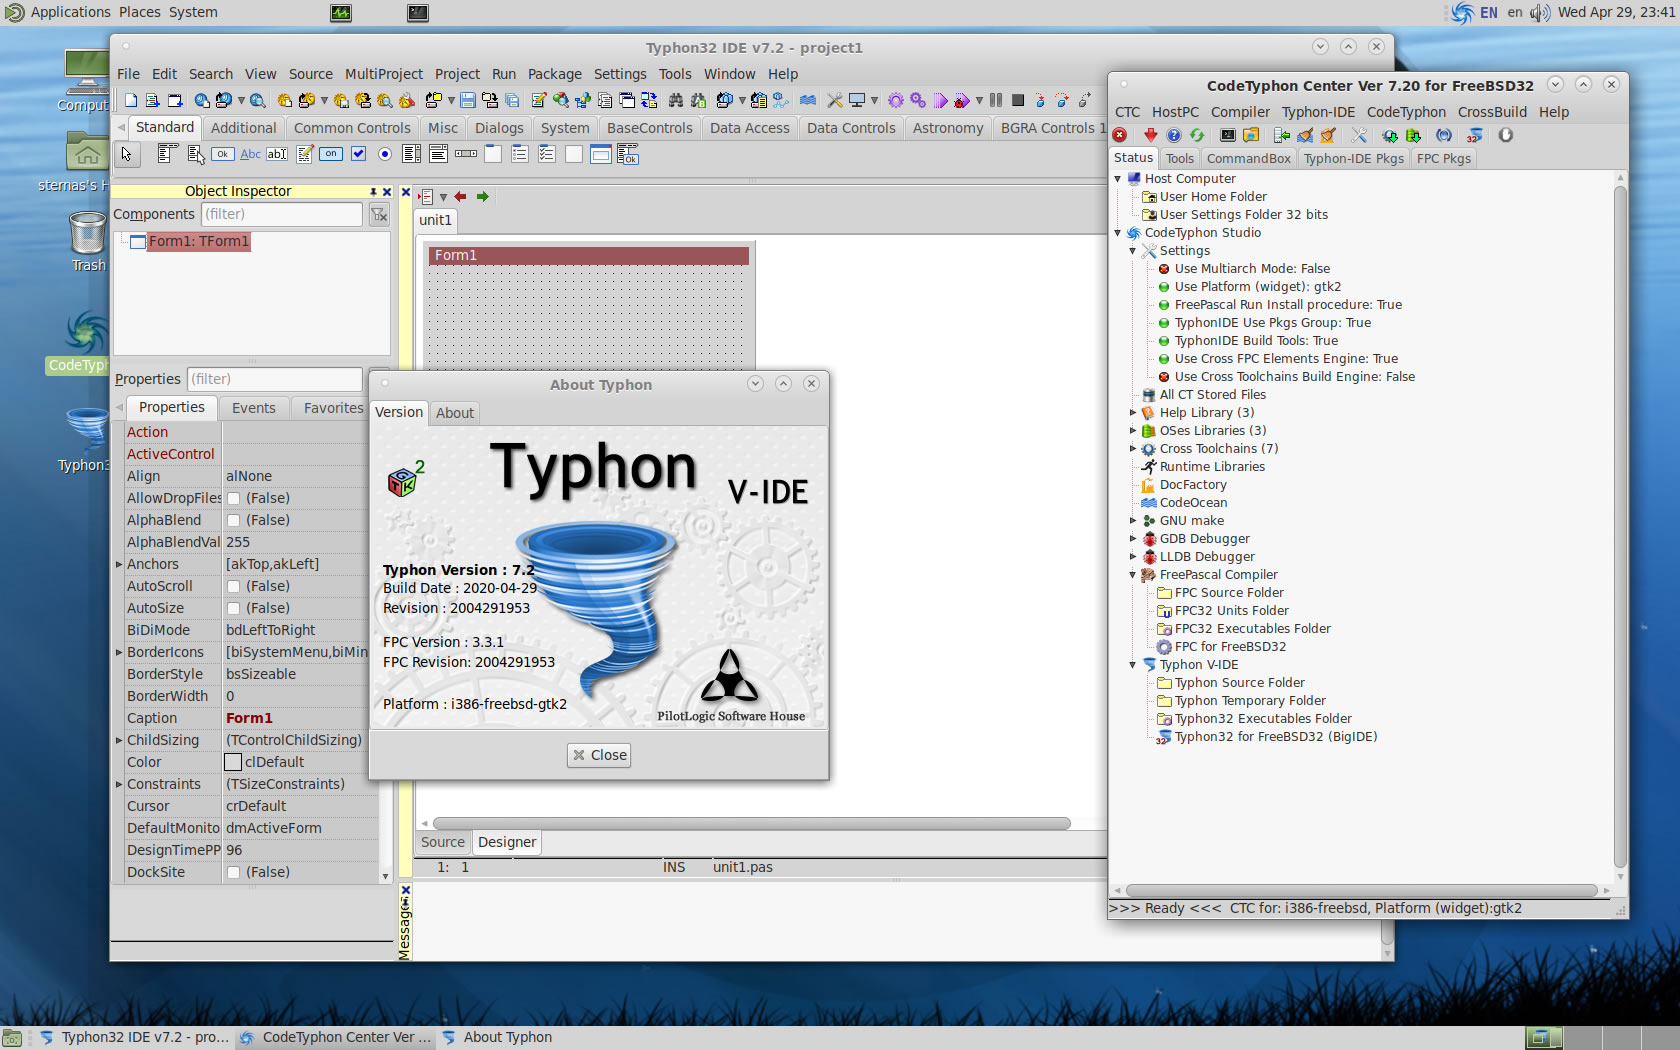Expand the BorderIcons property
This screenshot has width=1680, height=1050.
[x=119, y=652]
